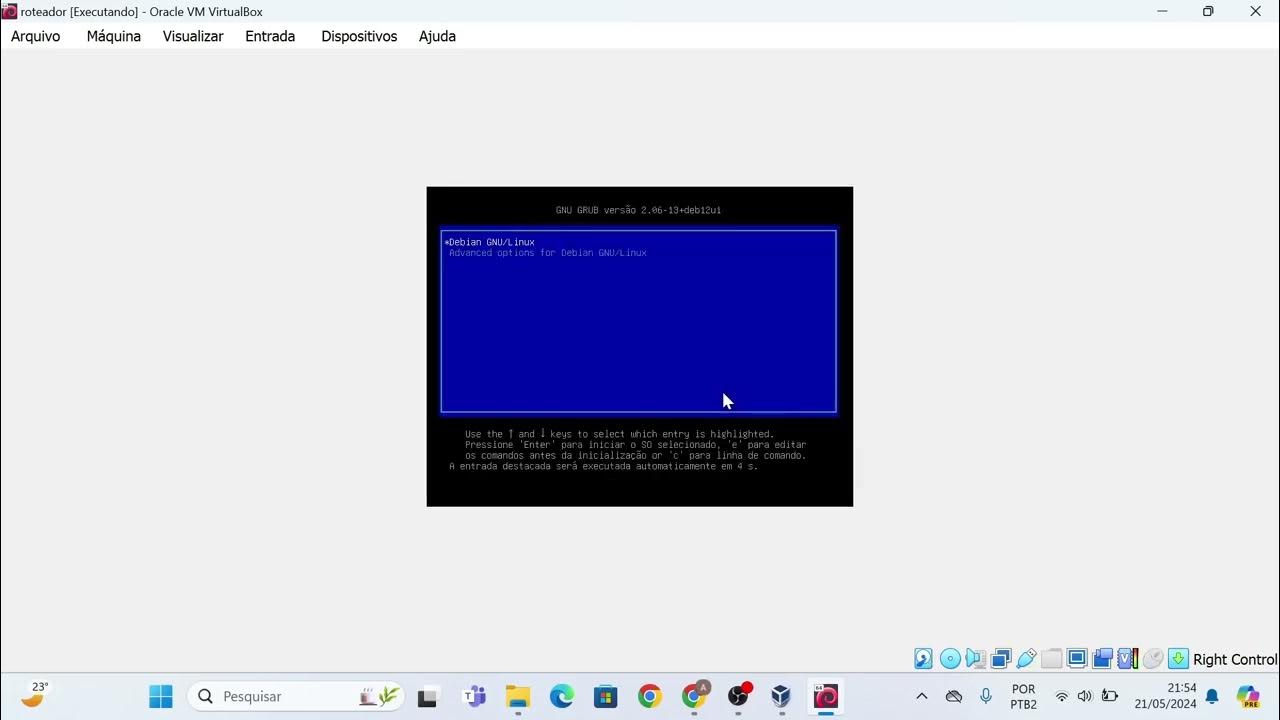This screenshot has width=1280, height=720.
Task: Open Chrome with profile badge on taskbar
Action: (x=694, y=696)
